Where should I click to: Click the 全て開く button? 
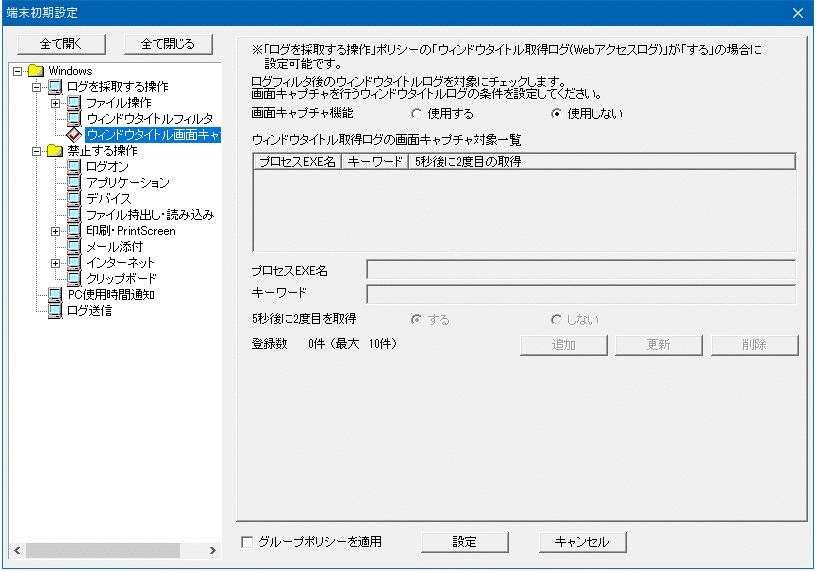coord(61,44)
